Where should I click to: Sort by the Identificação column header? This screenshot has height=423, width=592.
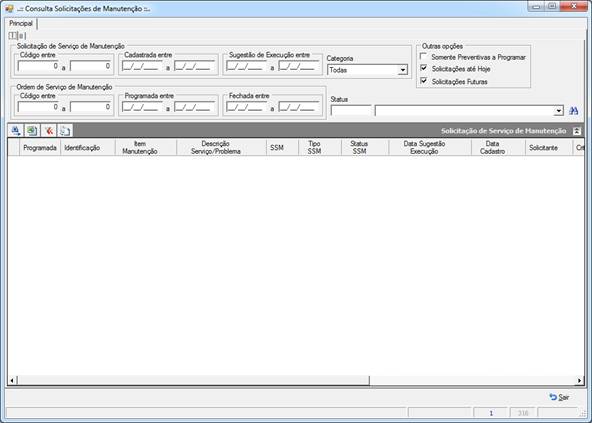(x=88, y=147)
